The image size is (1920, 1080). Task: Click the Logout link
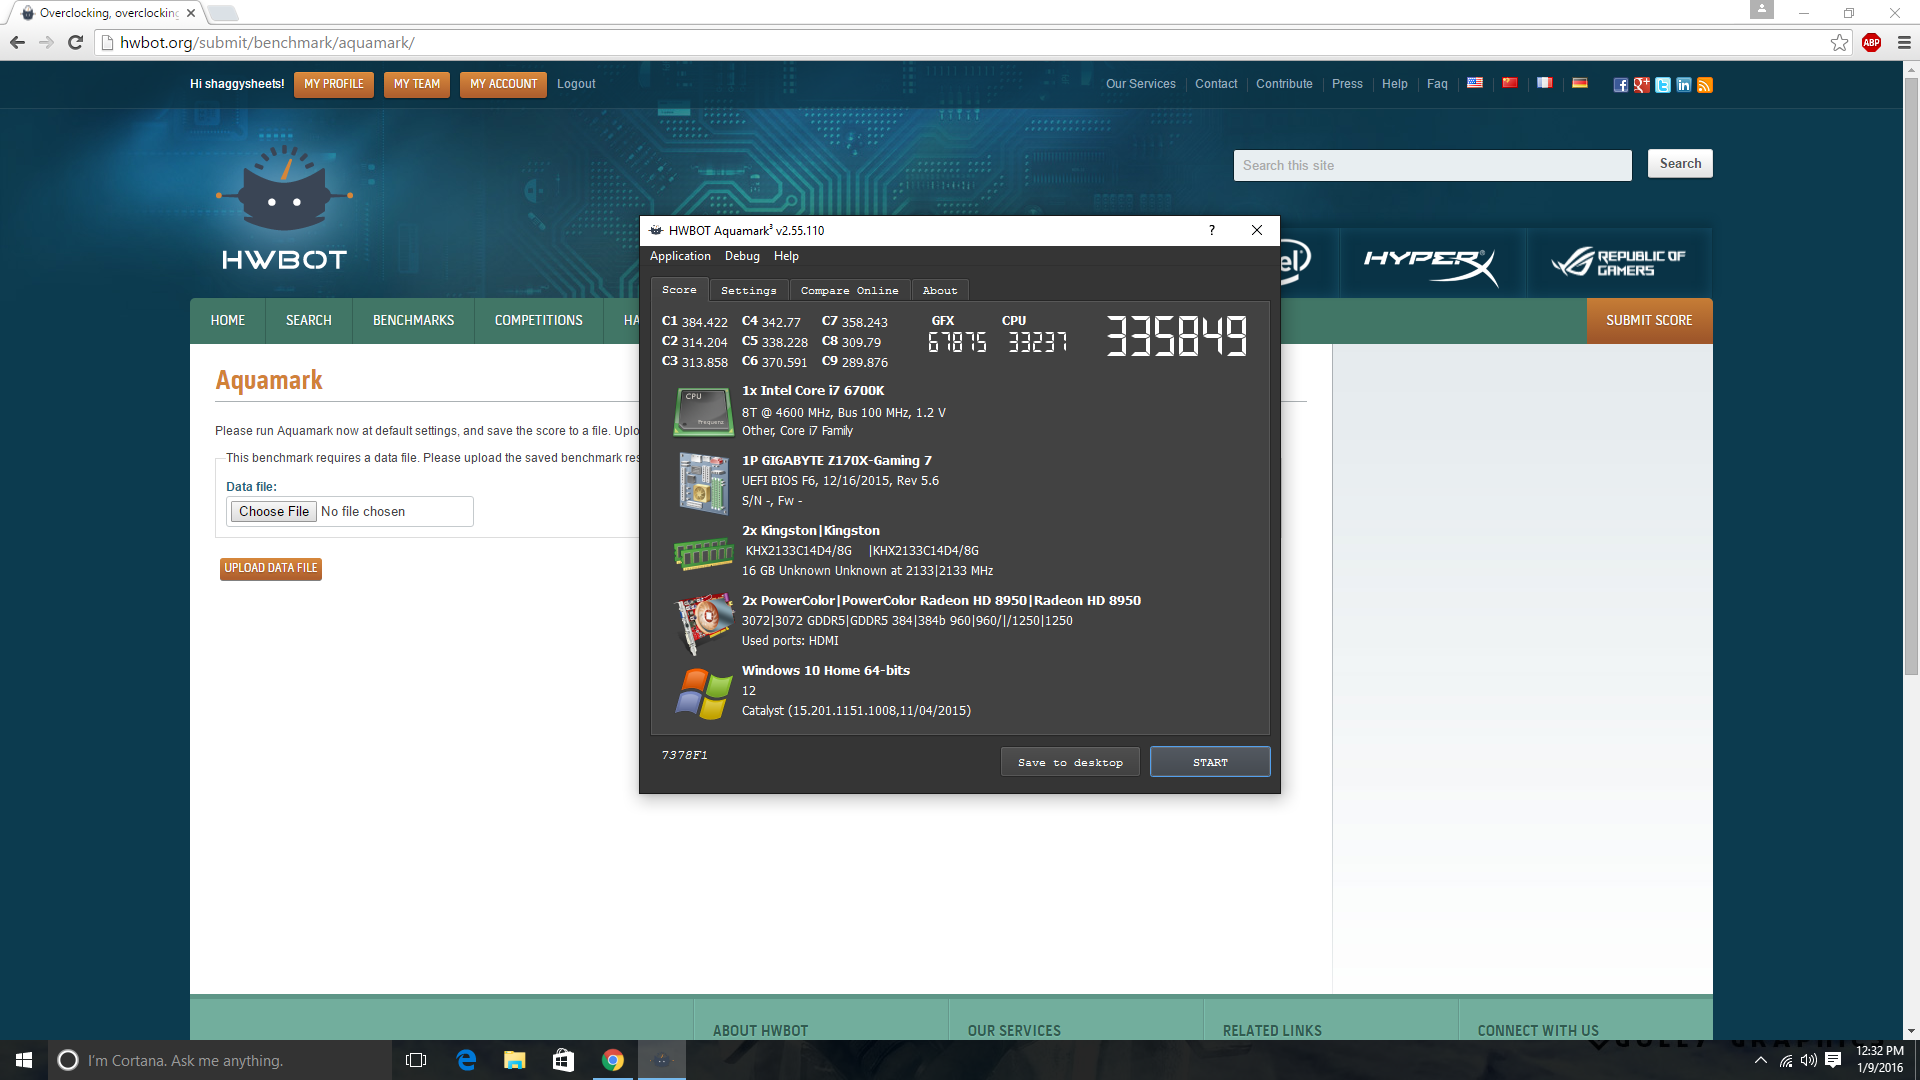pos(576,84)
